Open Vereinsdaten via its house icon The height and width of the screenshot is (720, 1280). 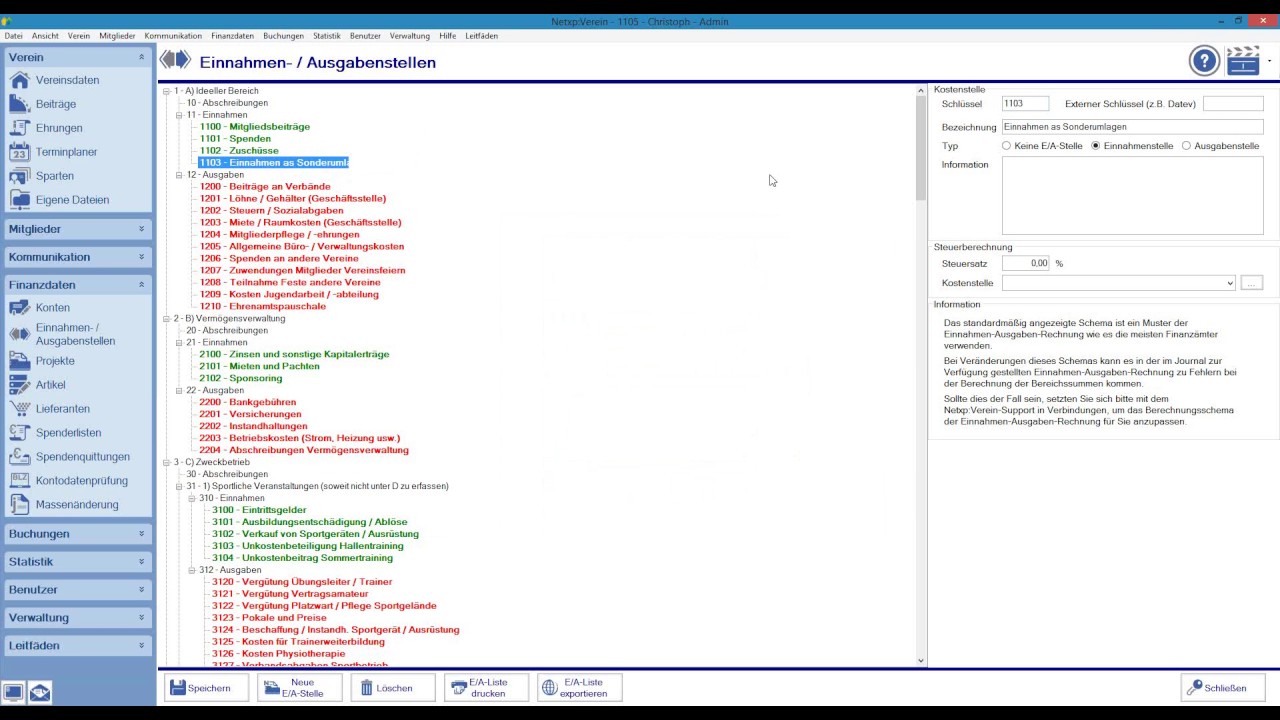tap(20, 80)
